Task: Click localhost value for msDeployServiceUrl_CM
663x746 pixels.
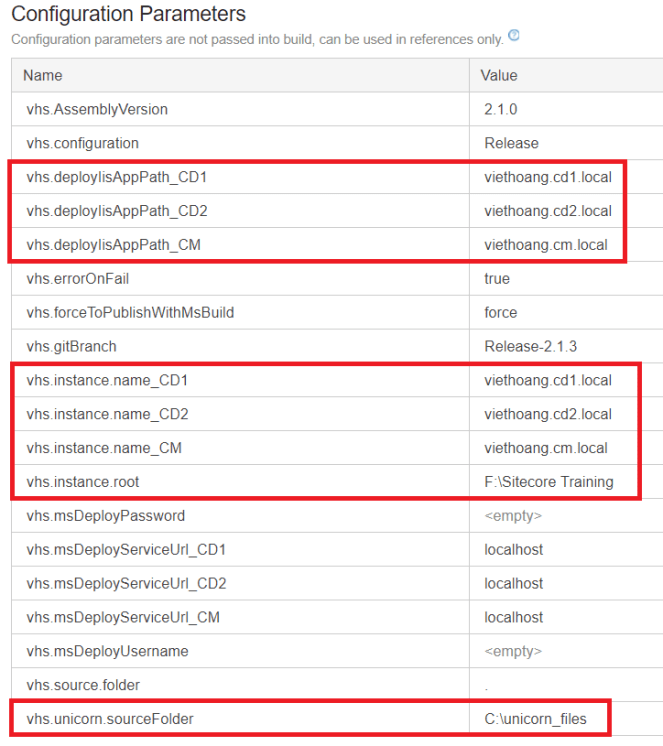Action: point(514,618)
